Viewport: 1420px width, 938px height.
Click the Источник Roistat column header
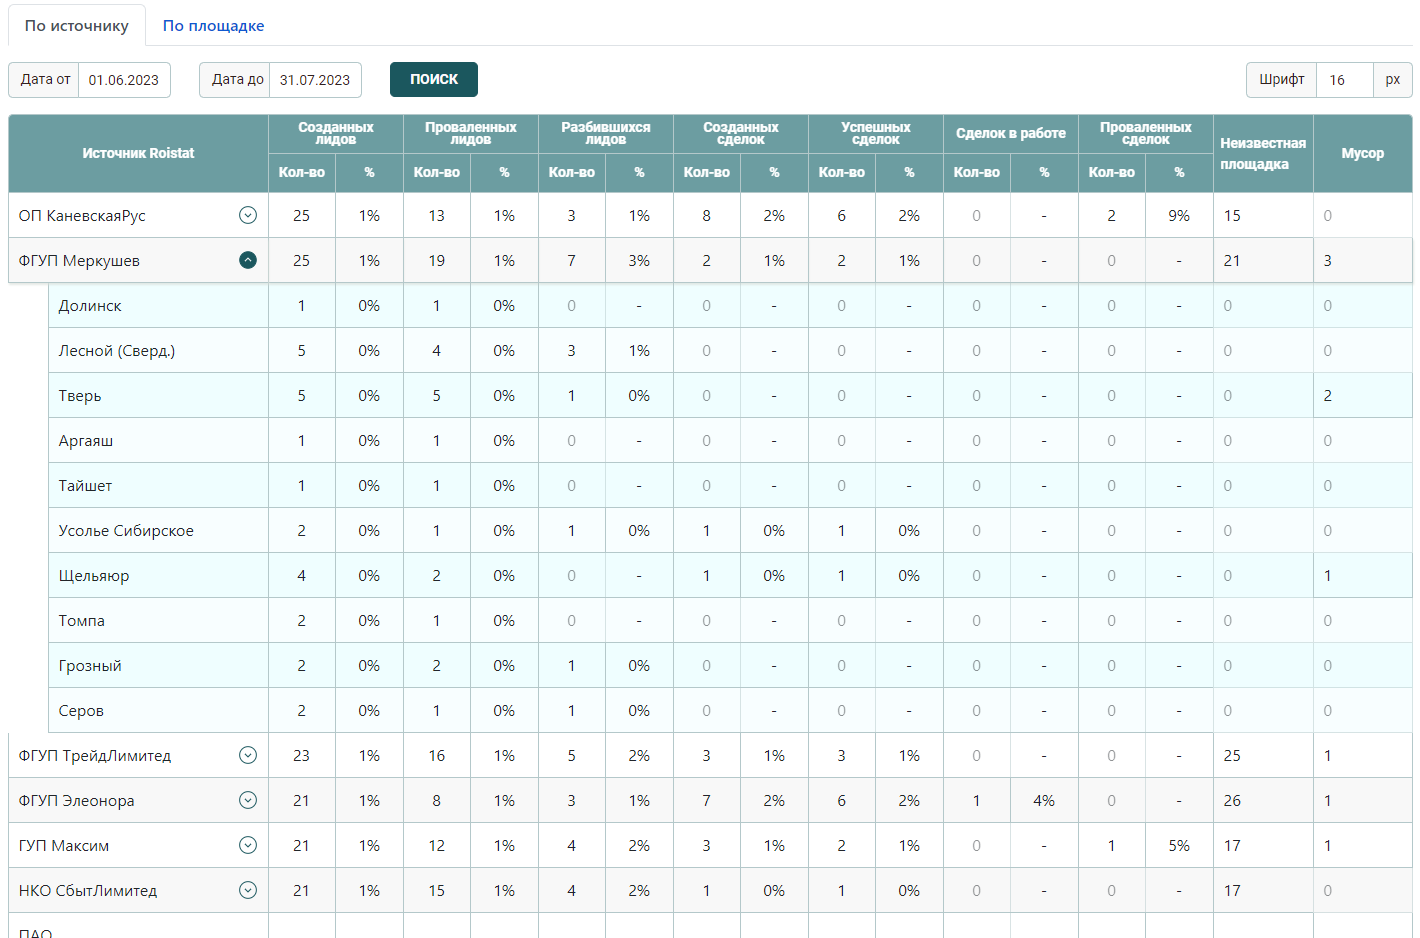click(x=138, y=153)
